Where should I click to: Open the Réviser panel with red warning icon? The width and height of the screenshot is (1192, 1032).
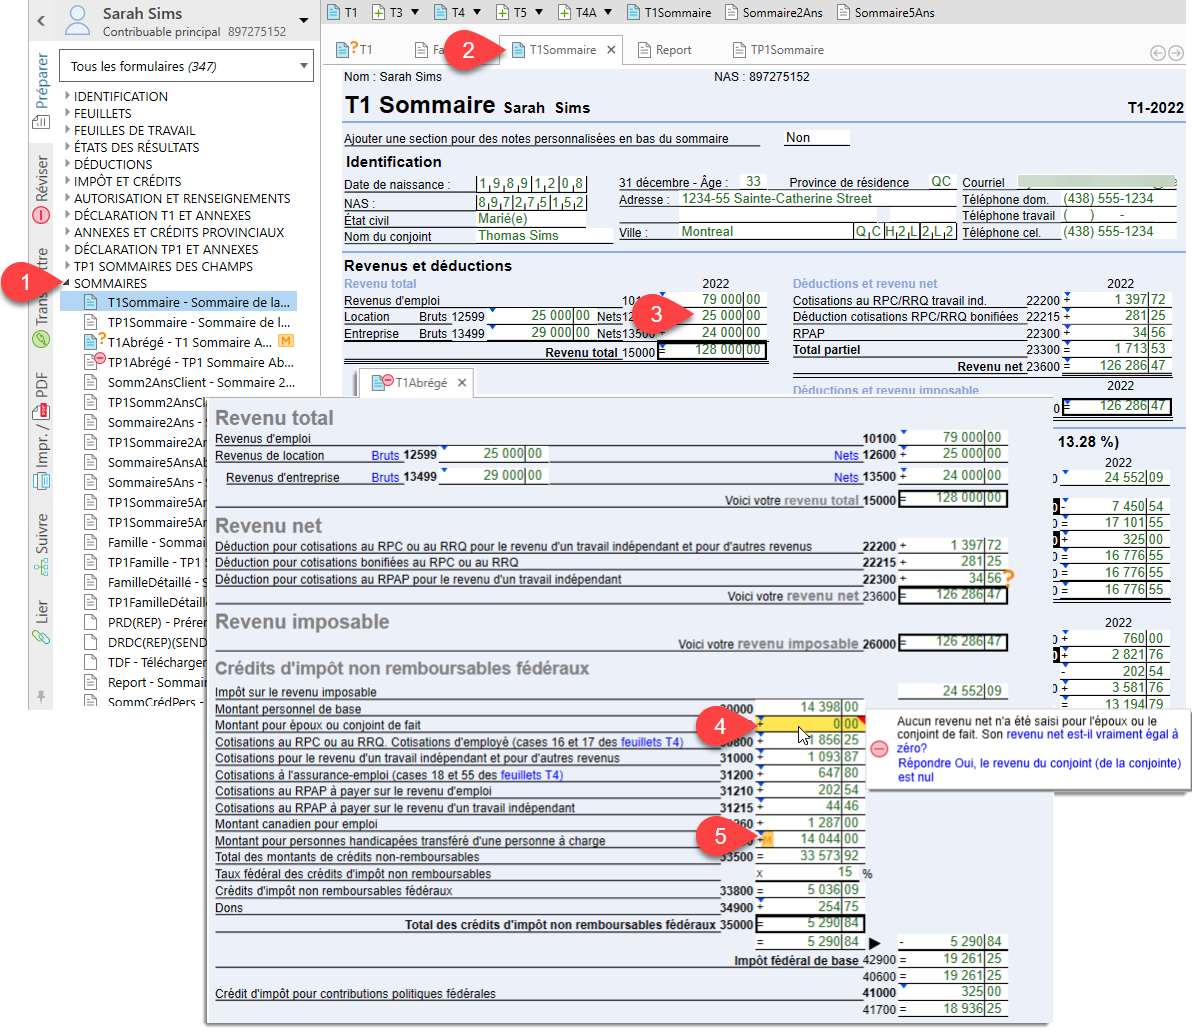point(41,215)
